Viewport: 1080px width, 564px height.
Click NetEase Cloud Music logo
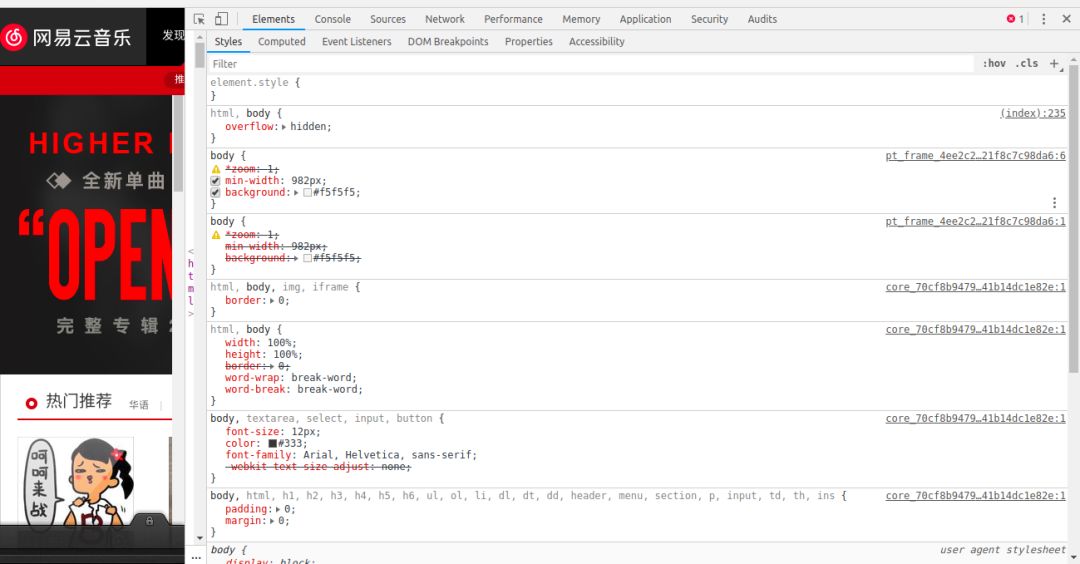67,37
